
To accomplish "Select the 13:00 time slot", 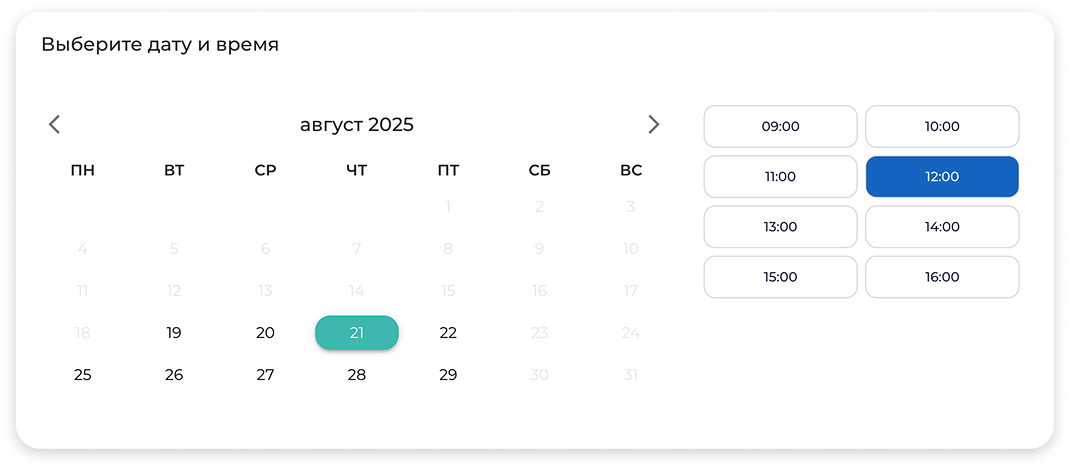I will 780,227.
